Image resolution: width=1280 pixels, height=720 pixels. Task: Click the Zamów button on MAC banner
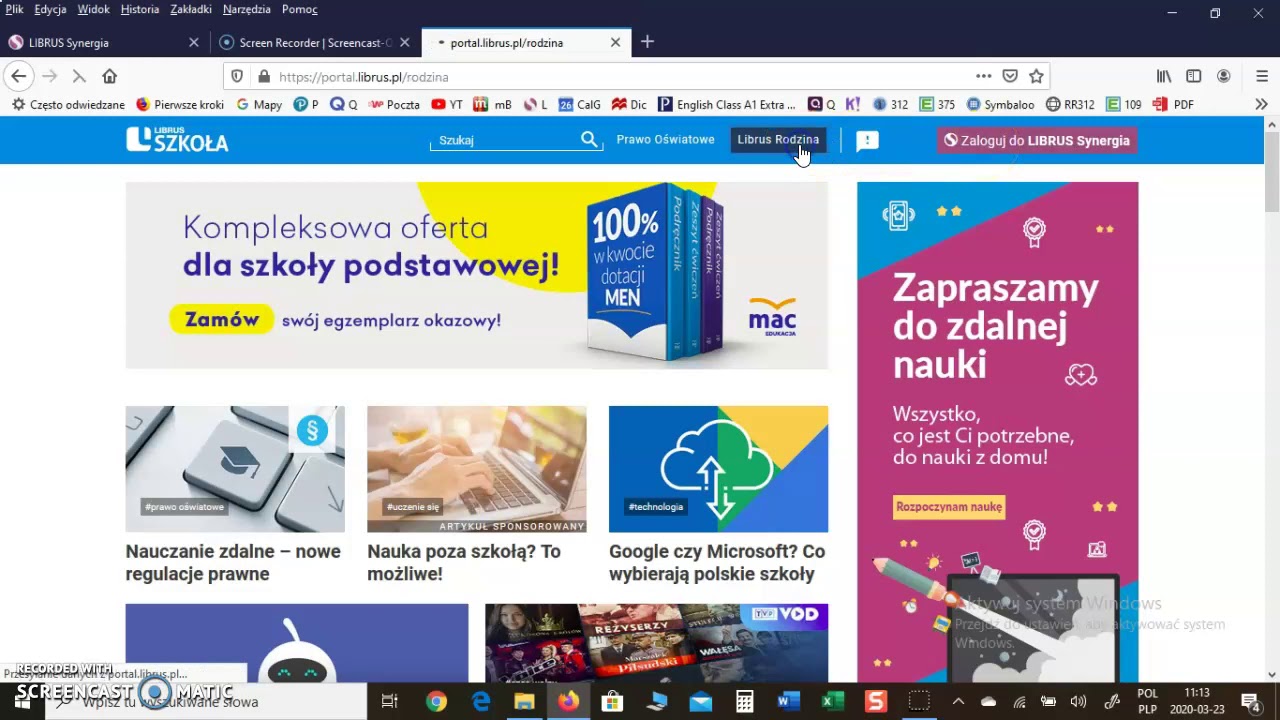coord(221,320)
